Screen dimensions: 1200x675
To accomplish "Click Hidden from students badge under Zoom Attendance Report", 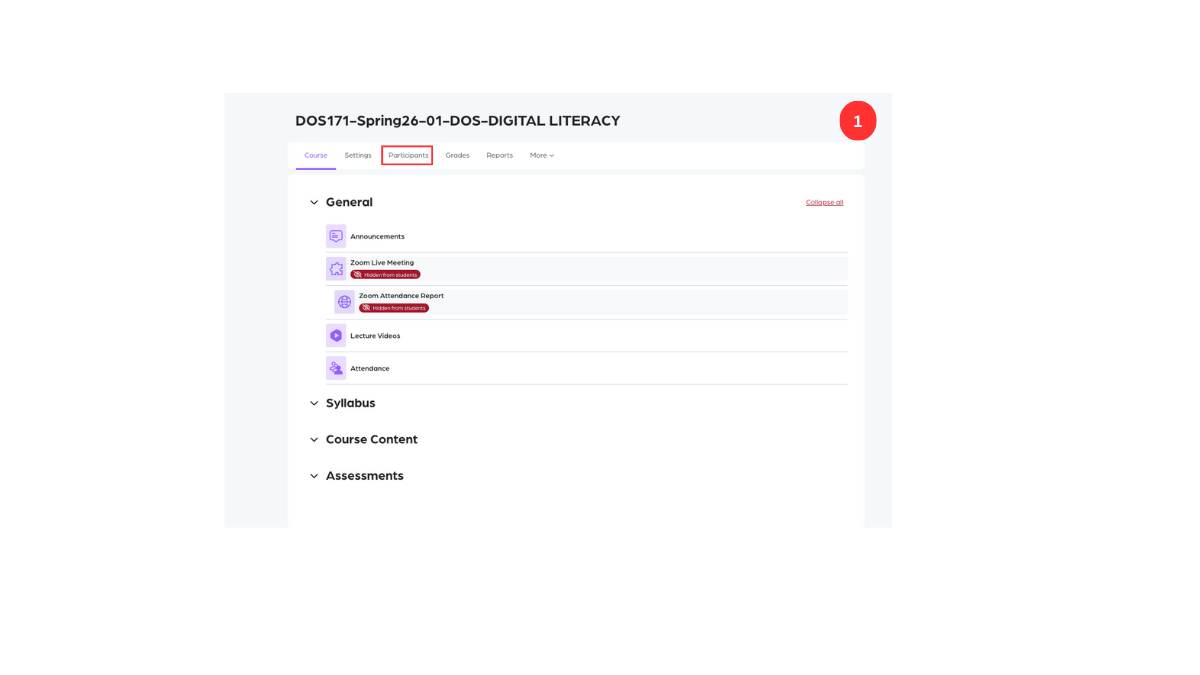I will [x=394, y=308].
